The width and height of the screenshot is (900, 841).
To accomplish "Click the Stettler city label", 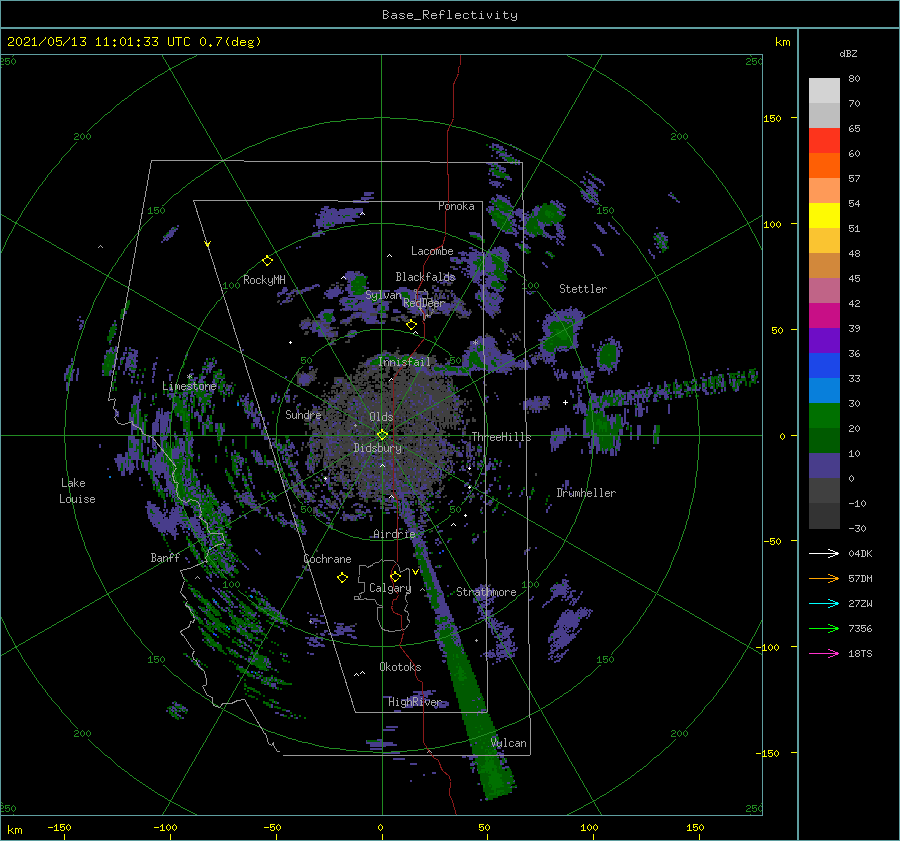I will [x=583, y=289].
